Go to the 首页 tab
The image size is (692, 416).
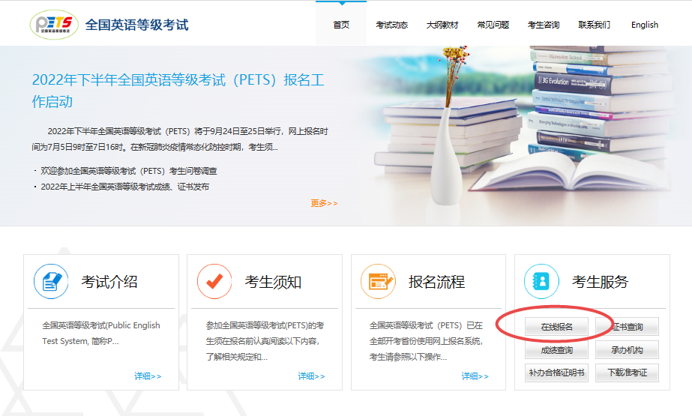tap(341, 25)
